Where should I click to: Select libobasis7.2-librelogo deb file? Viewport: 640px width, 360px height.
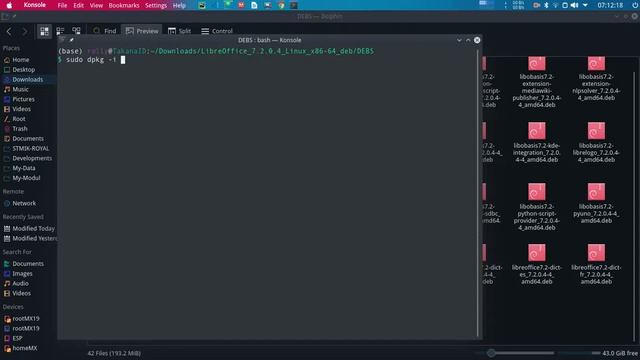click(596, 142)
